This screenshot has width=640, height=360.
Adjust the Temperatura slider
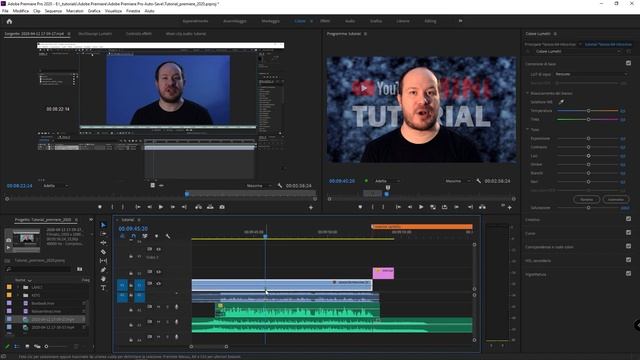[x=588, y=111]
